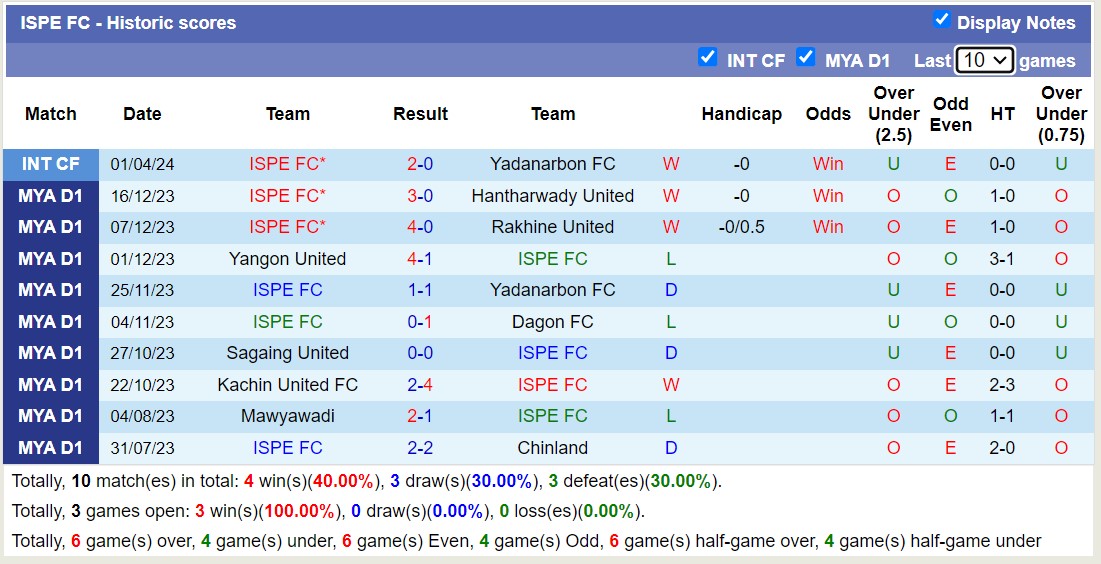
Task: Click the 2-0 result on 01/04/24
Action: click(420, 164)
